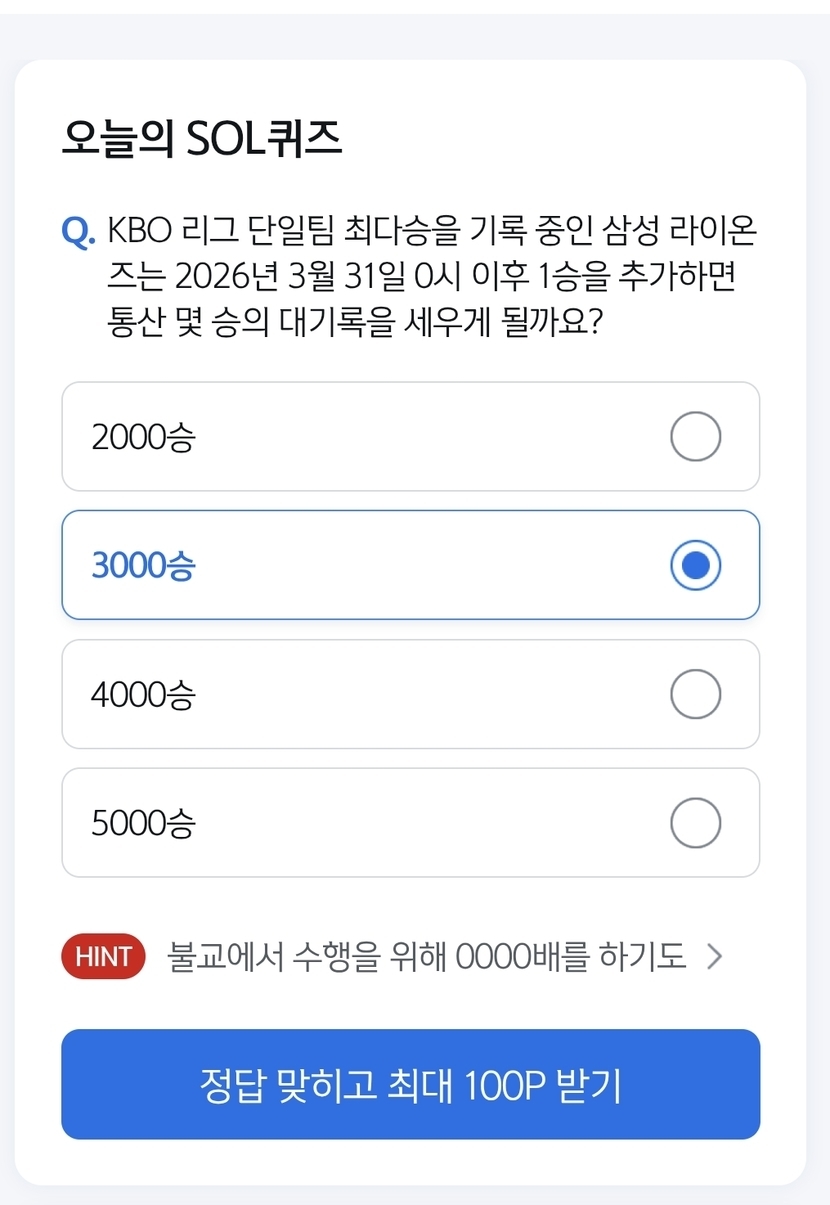Pick the 5000승 radio button
This screenshot has height=1205, width=830.
coord(695,824)
